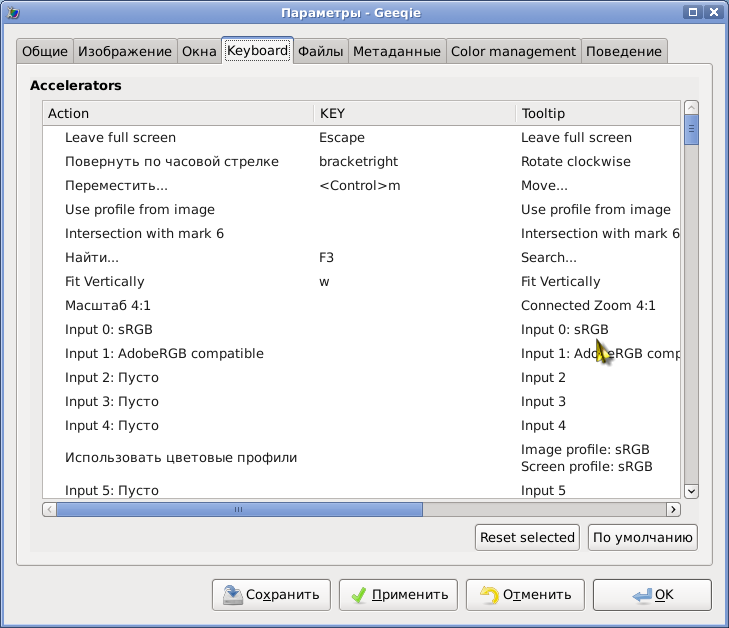Click Сохранить save button
The width and height of the screenshot is (729, 628).
click(x=271, y=595)
